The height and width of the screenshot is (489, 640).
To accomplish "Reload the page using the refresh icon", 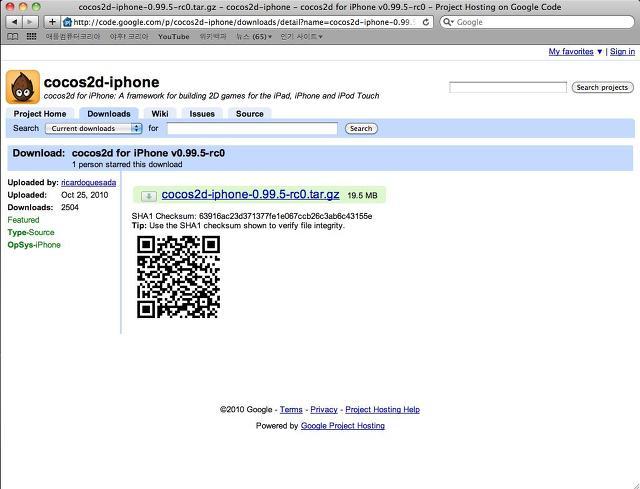I will click(426, 22).
